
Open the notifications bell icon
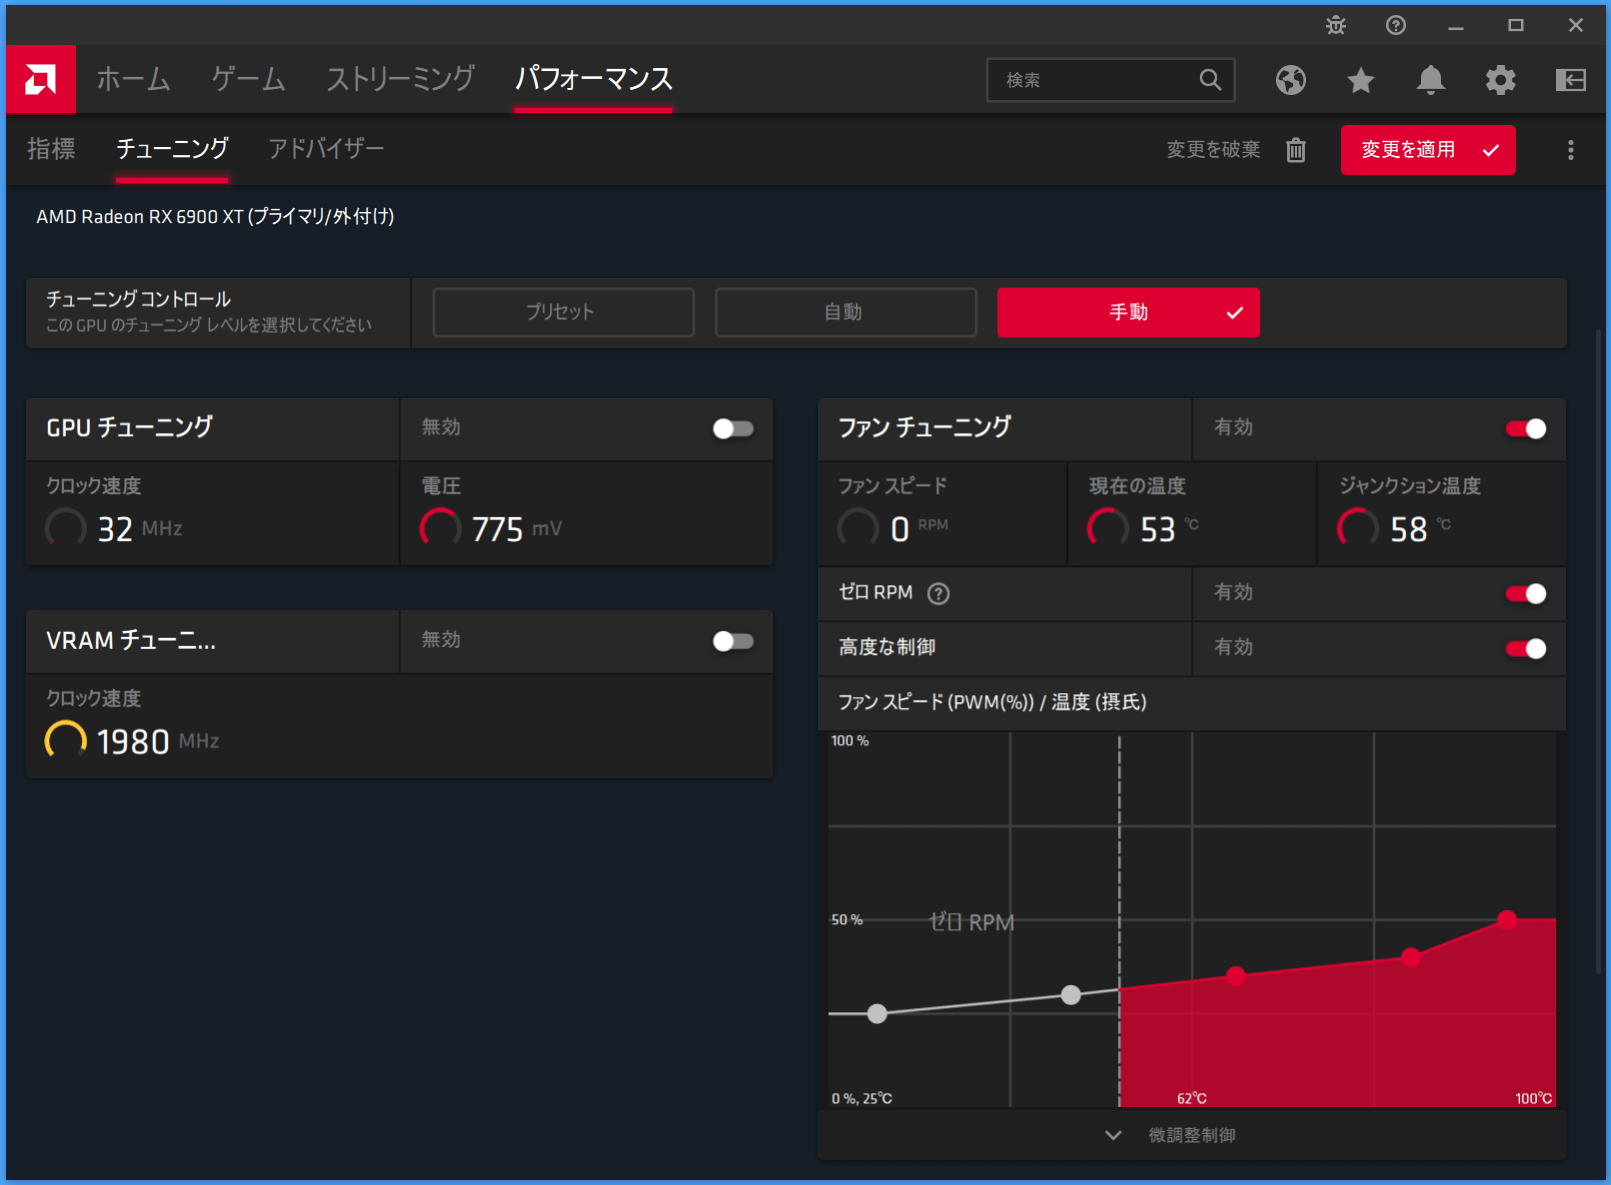pos(1431,80)
